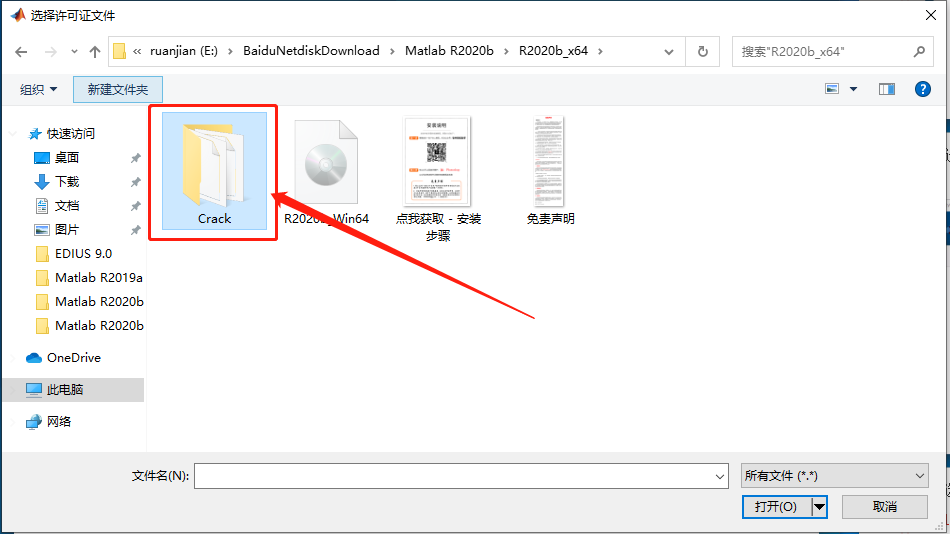Select the 免责声明 document
This screenshot has height=534, width=950.
(x=550, y=171)
